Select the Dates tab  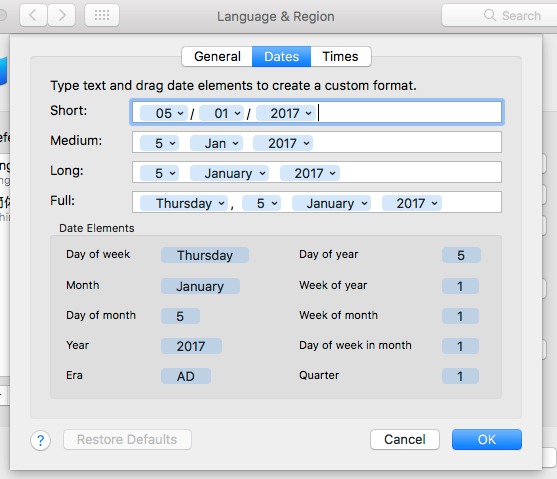click(281, 56)
